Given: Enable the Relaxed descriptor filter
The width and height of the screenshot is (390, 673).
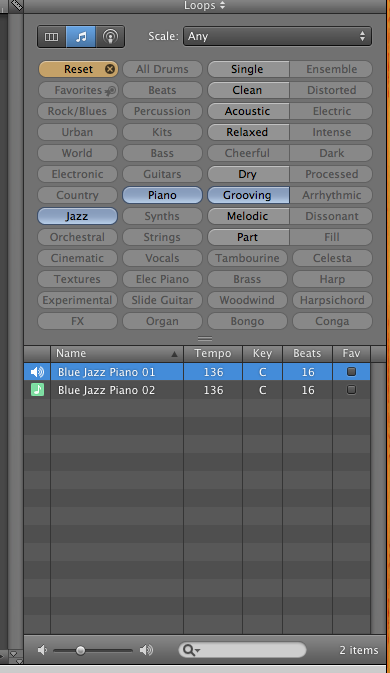Looking at the screenshot, I should point(248,132).
